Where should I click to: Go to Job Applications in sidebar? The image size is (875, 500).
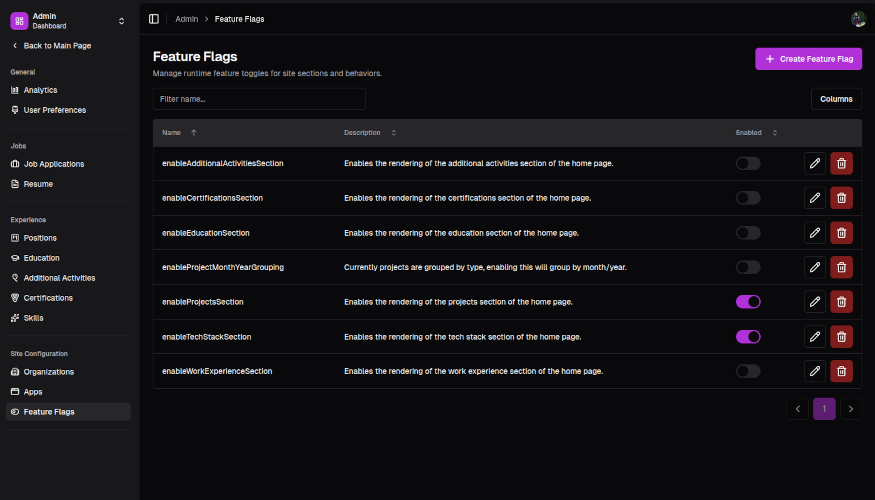point(54,164)
